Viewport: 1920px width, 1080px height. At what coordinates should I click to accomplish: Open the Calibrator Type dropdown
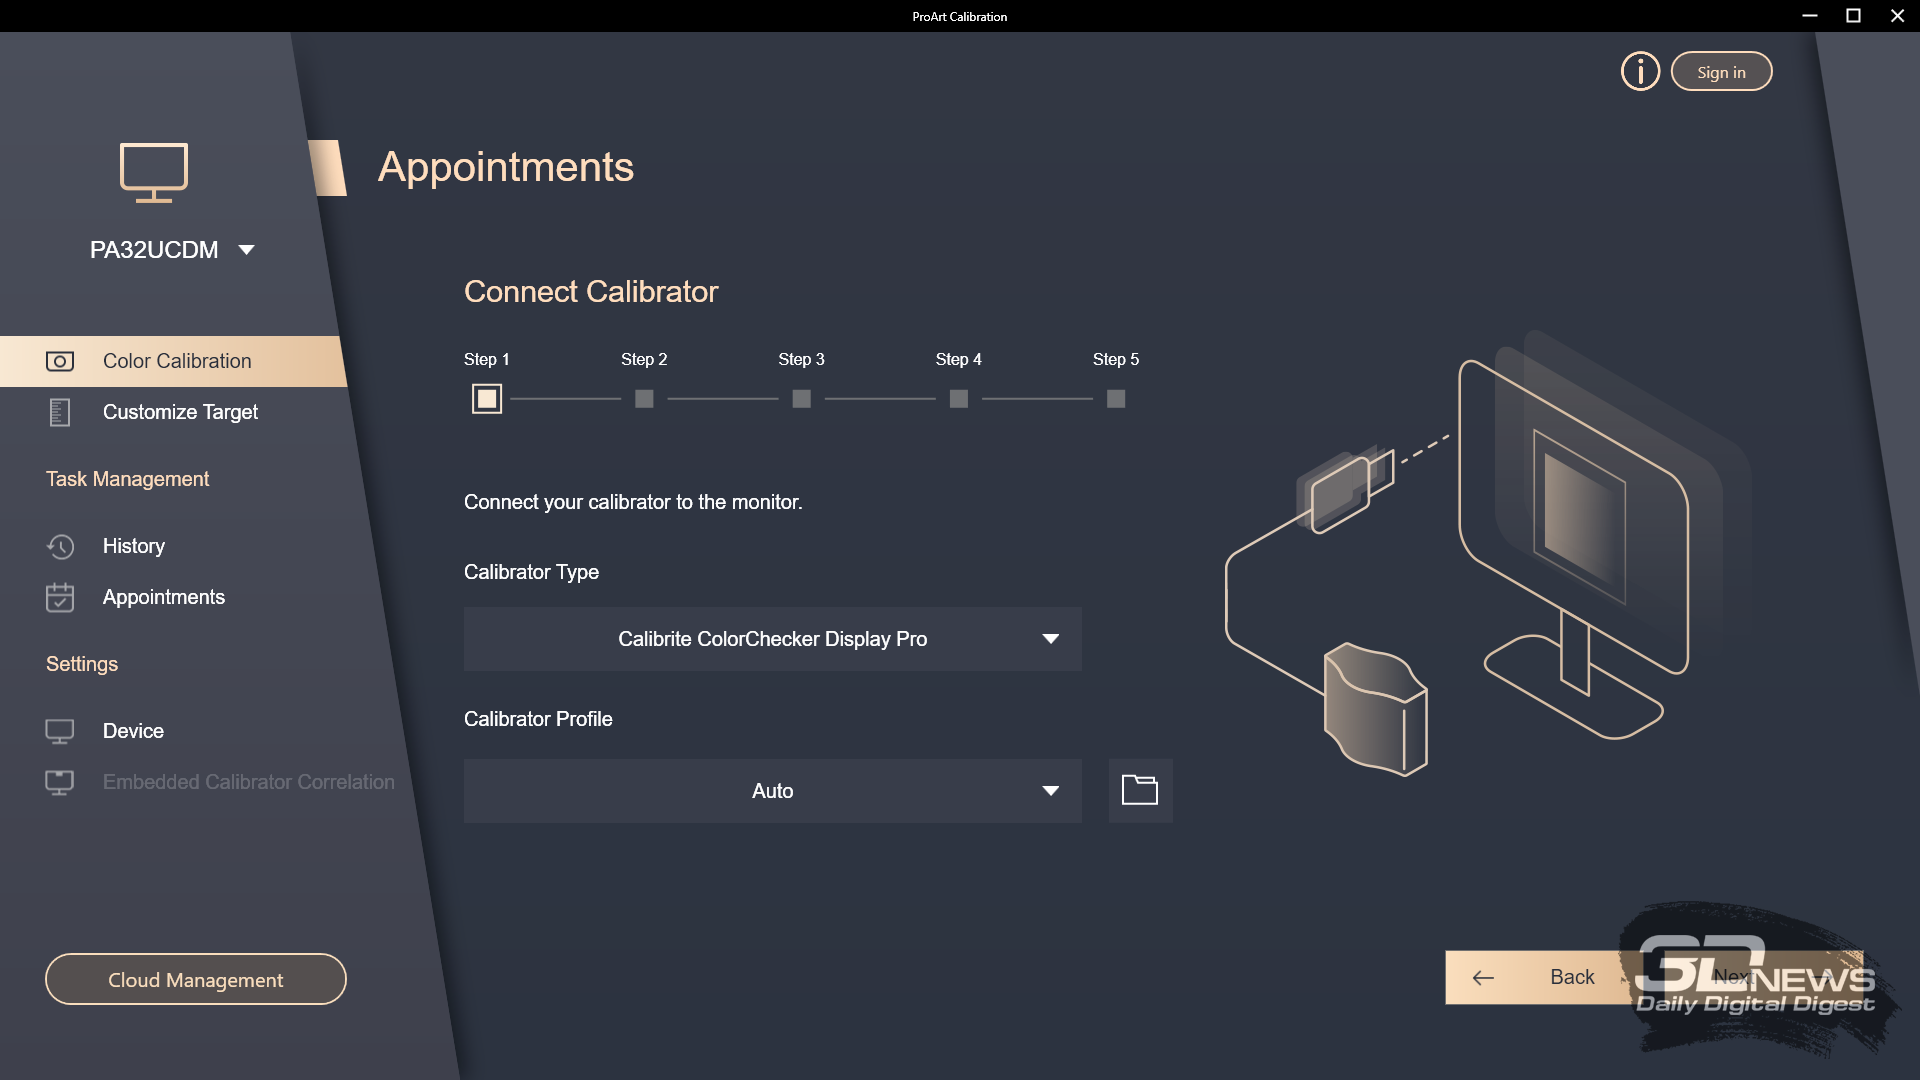coord(772,639)
